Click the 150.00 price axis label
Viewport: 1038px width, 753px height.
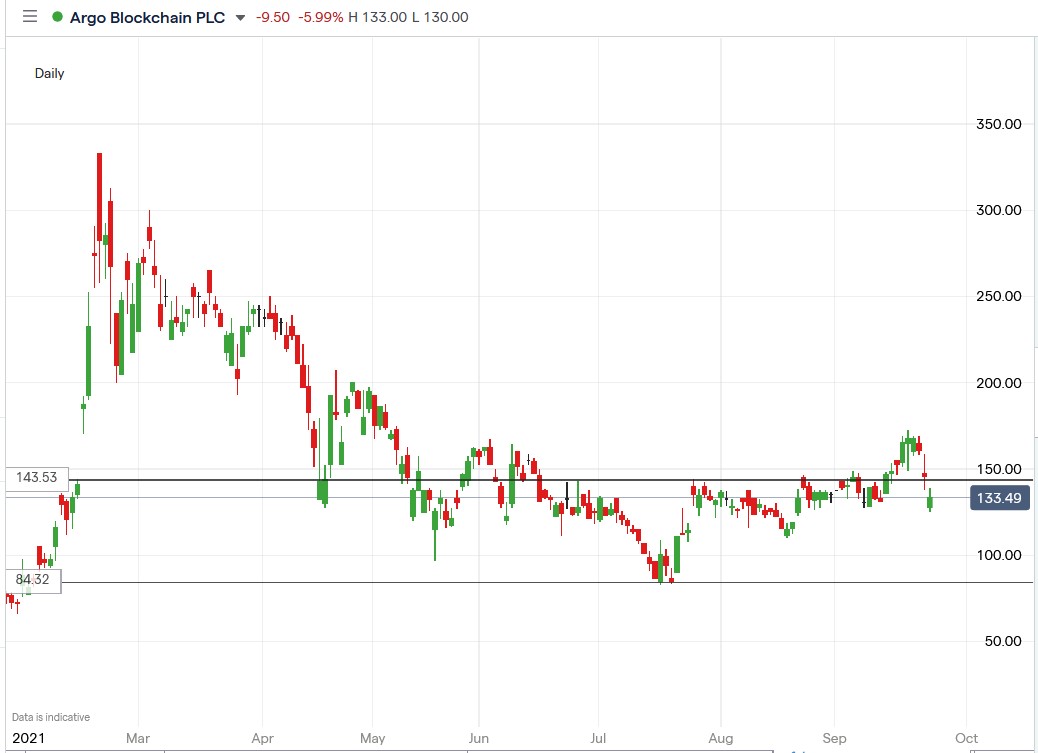tap(998, 469)
